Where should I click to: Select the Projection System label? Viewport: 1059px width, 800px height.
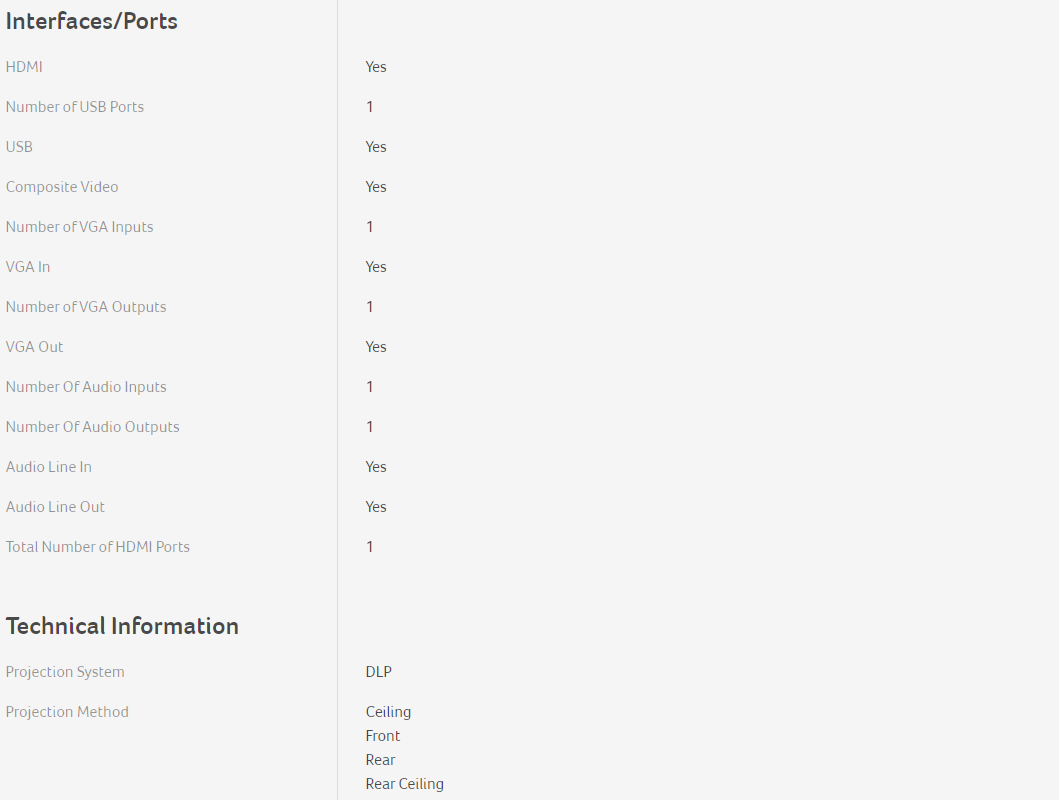click(x=65, y=672)
